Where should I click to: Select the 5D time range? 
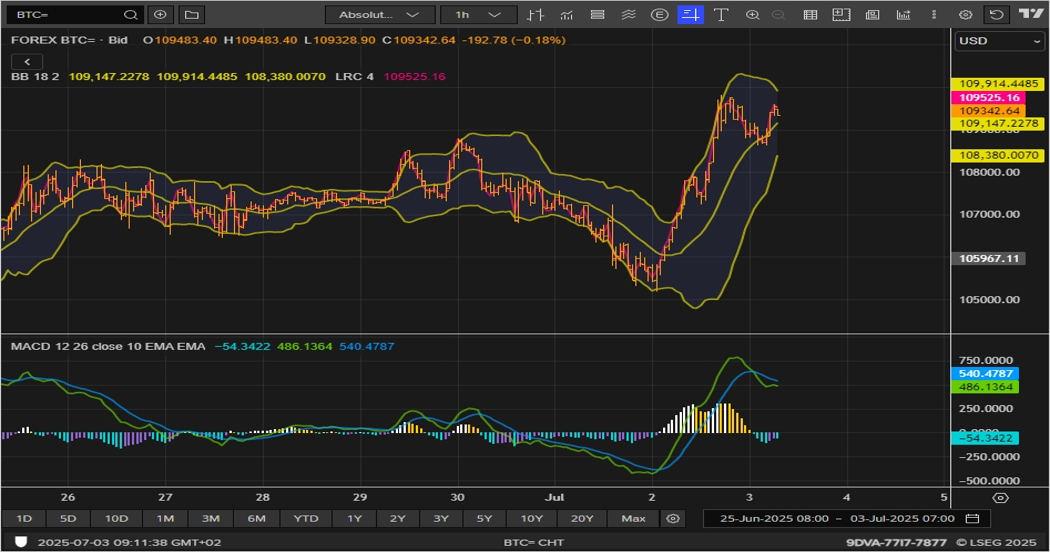point(68,519)
